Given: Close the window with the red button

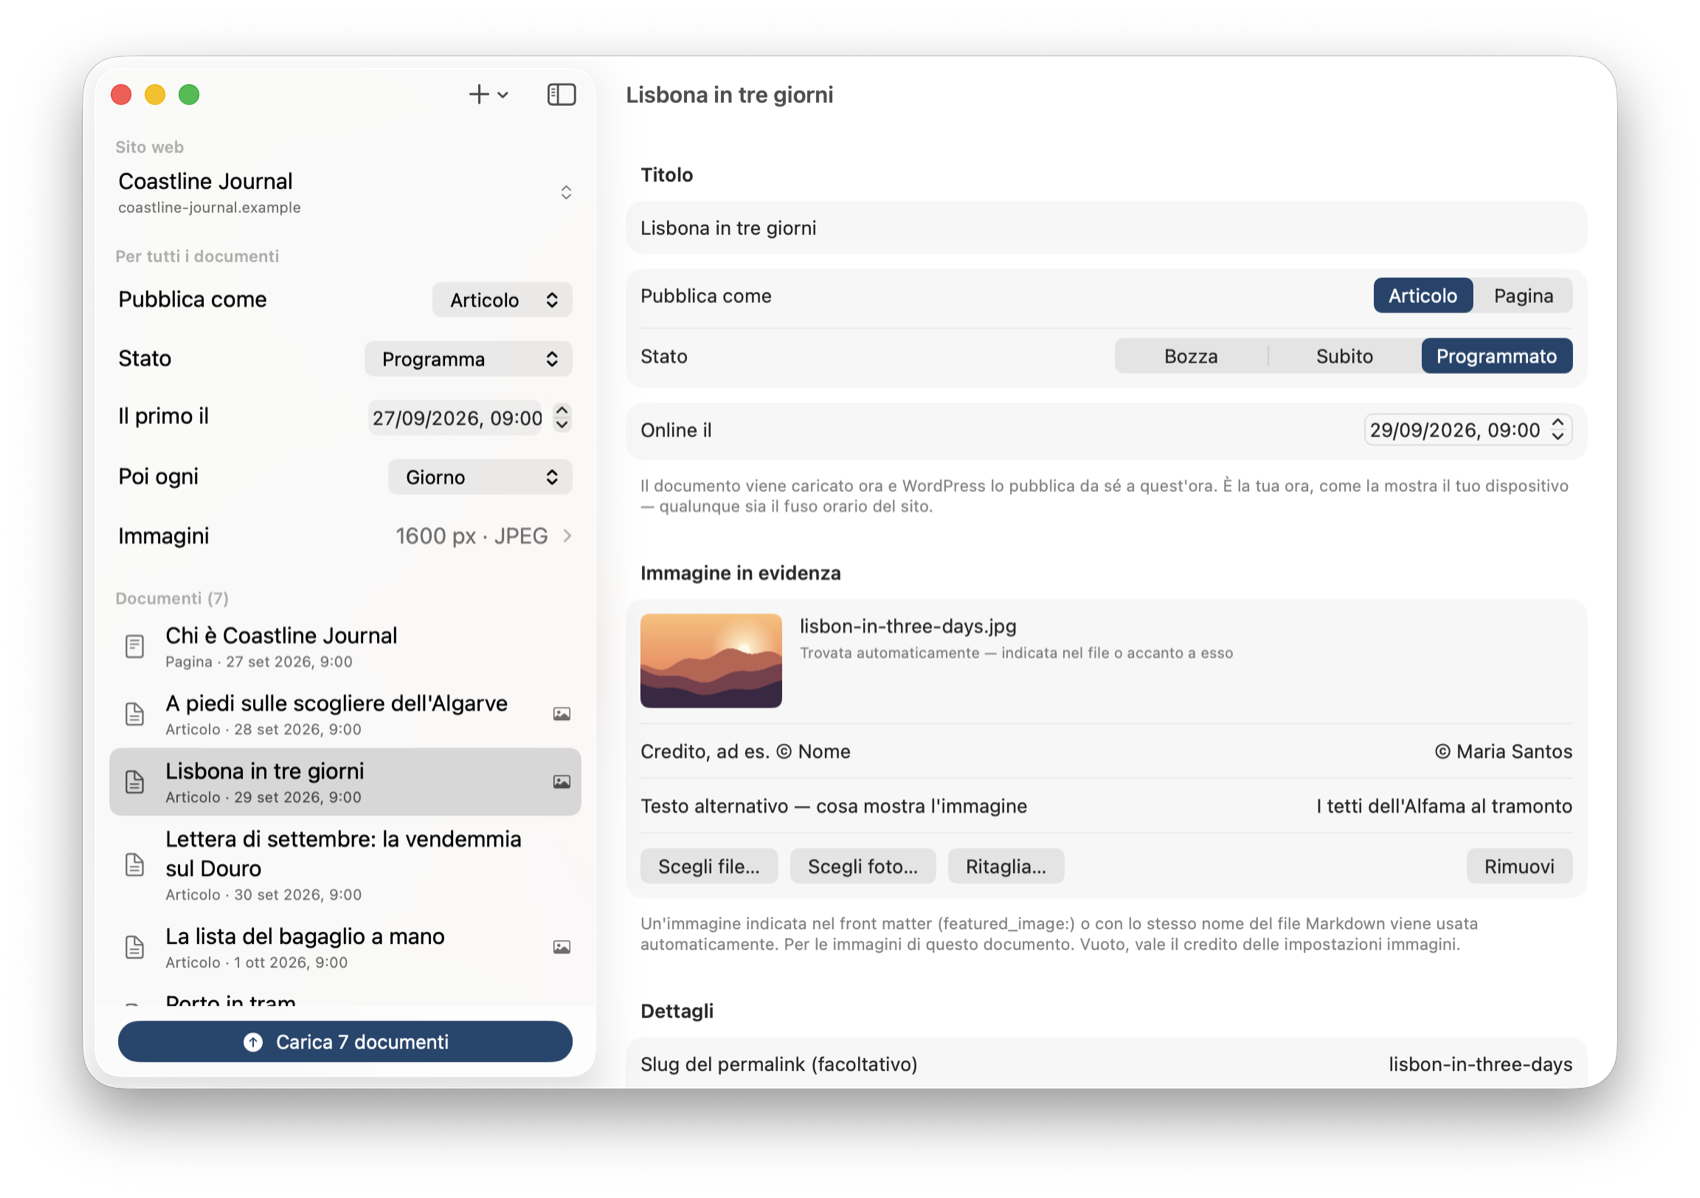Looking at the screenshot, I should 122,94.
